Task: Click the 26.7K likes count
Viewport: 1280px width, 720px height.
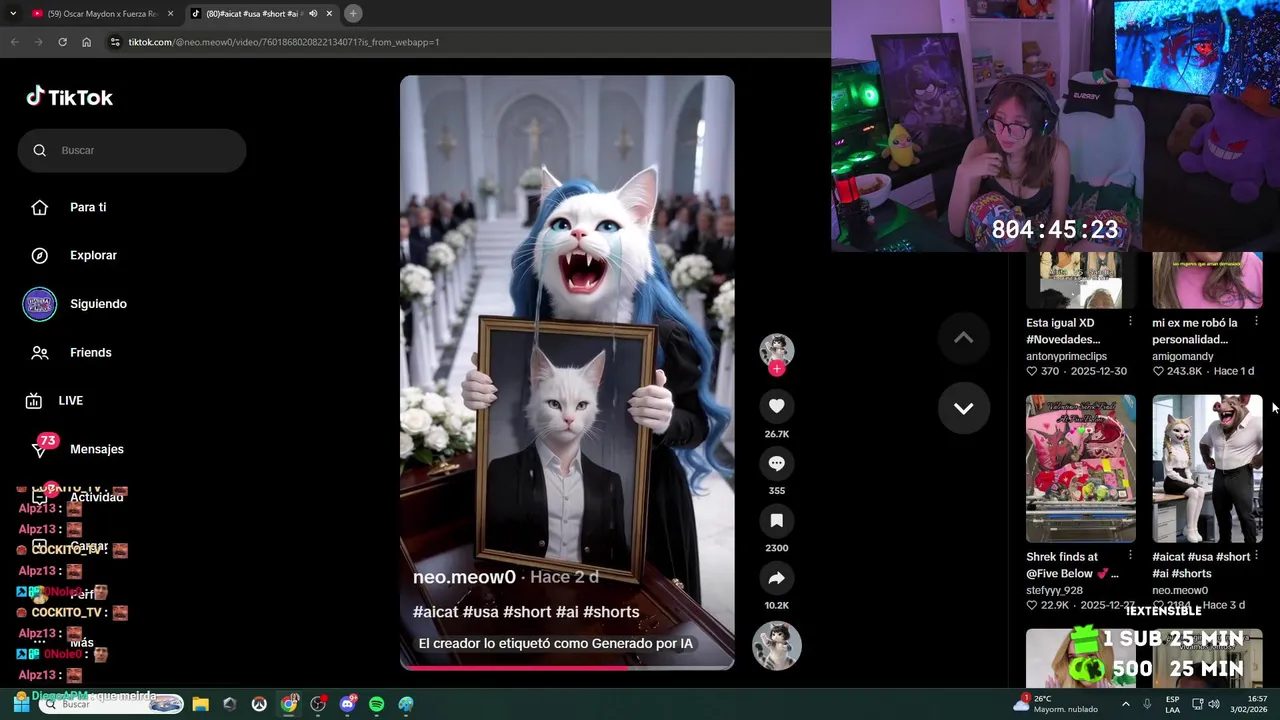Action: pos(776,434)
